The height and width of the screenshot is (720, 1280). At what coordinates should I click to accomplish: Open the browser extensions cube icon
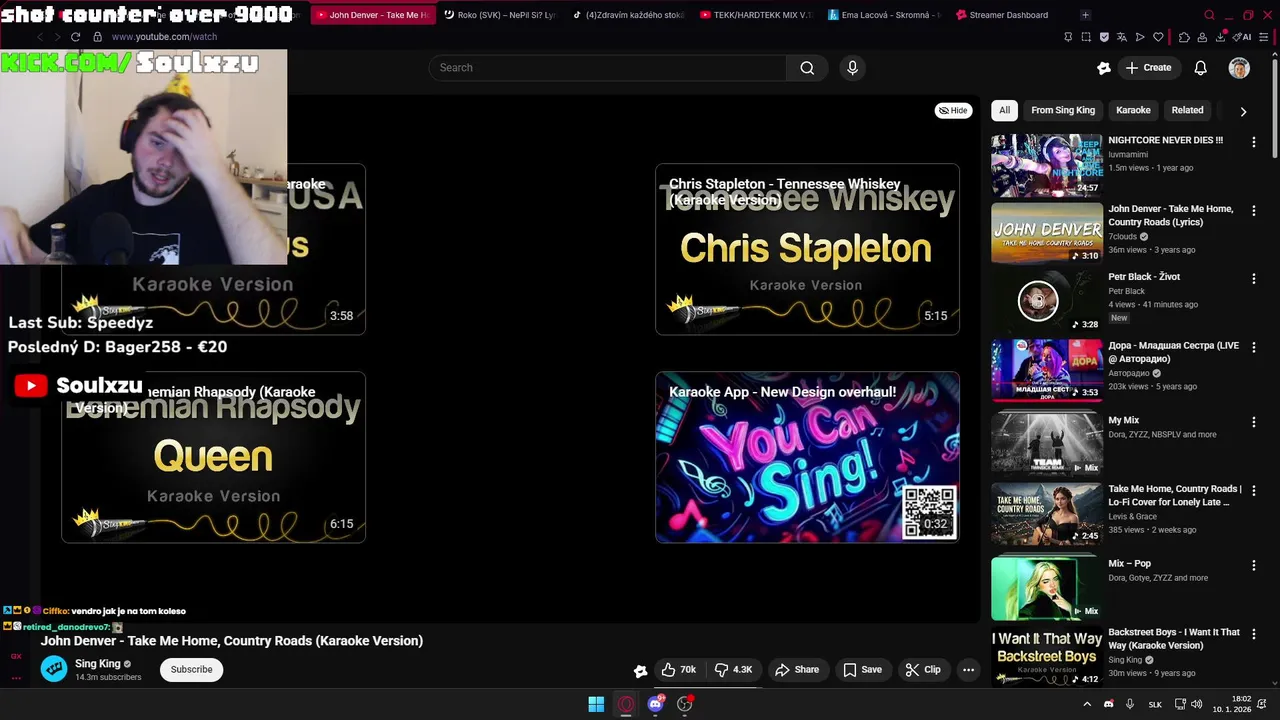(x=1184, y=37)
